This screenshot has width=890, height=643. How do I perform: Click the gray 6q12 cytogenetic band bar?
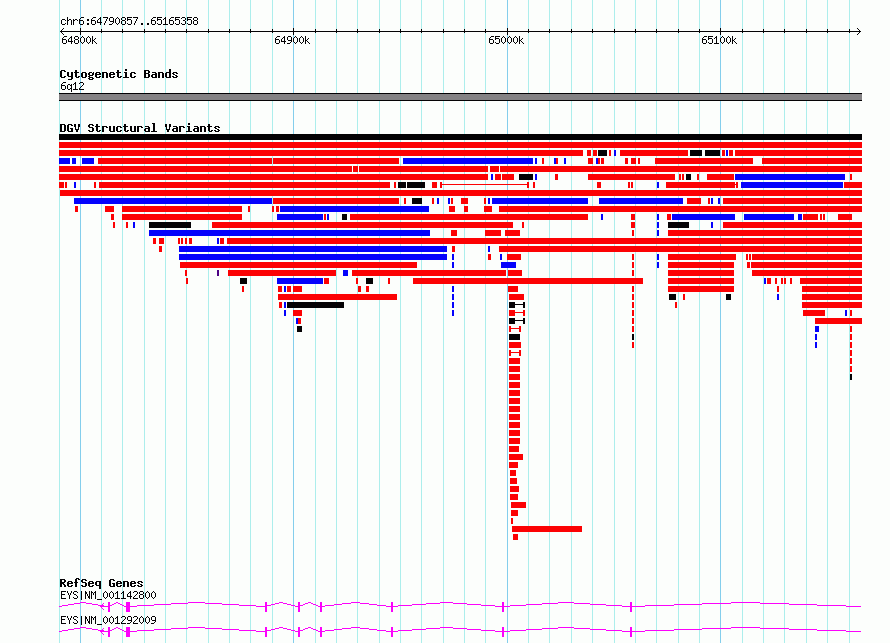pyautogui.click(x=460, y=97)
